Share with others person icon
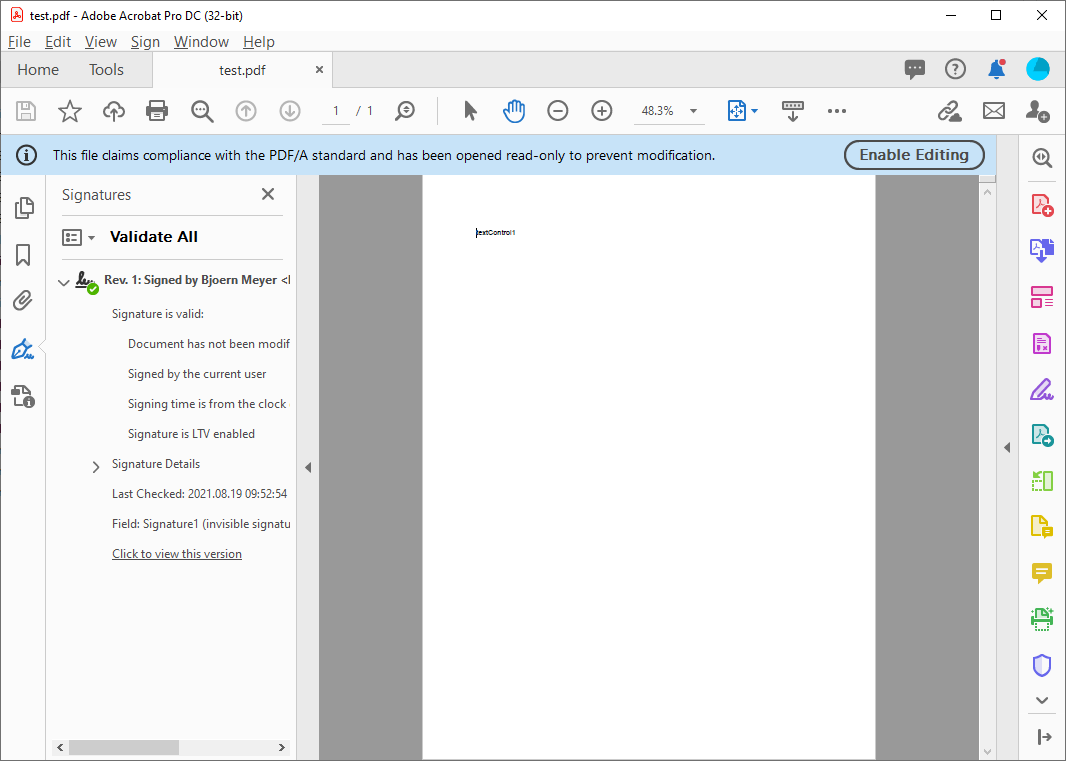 coord(1037,111)
